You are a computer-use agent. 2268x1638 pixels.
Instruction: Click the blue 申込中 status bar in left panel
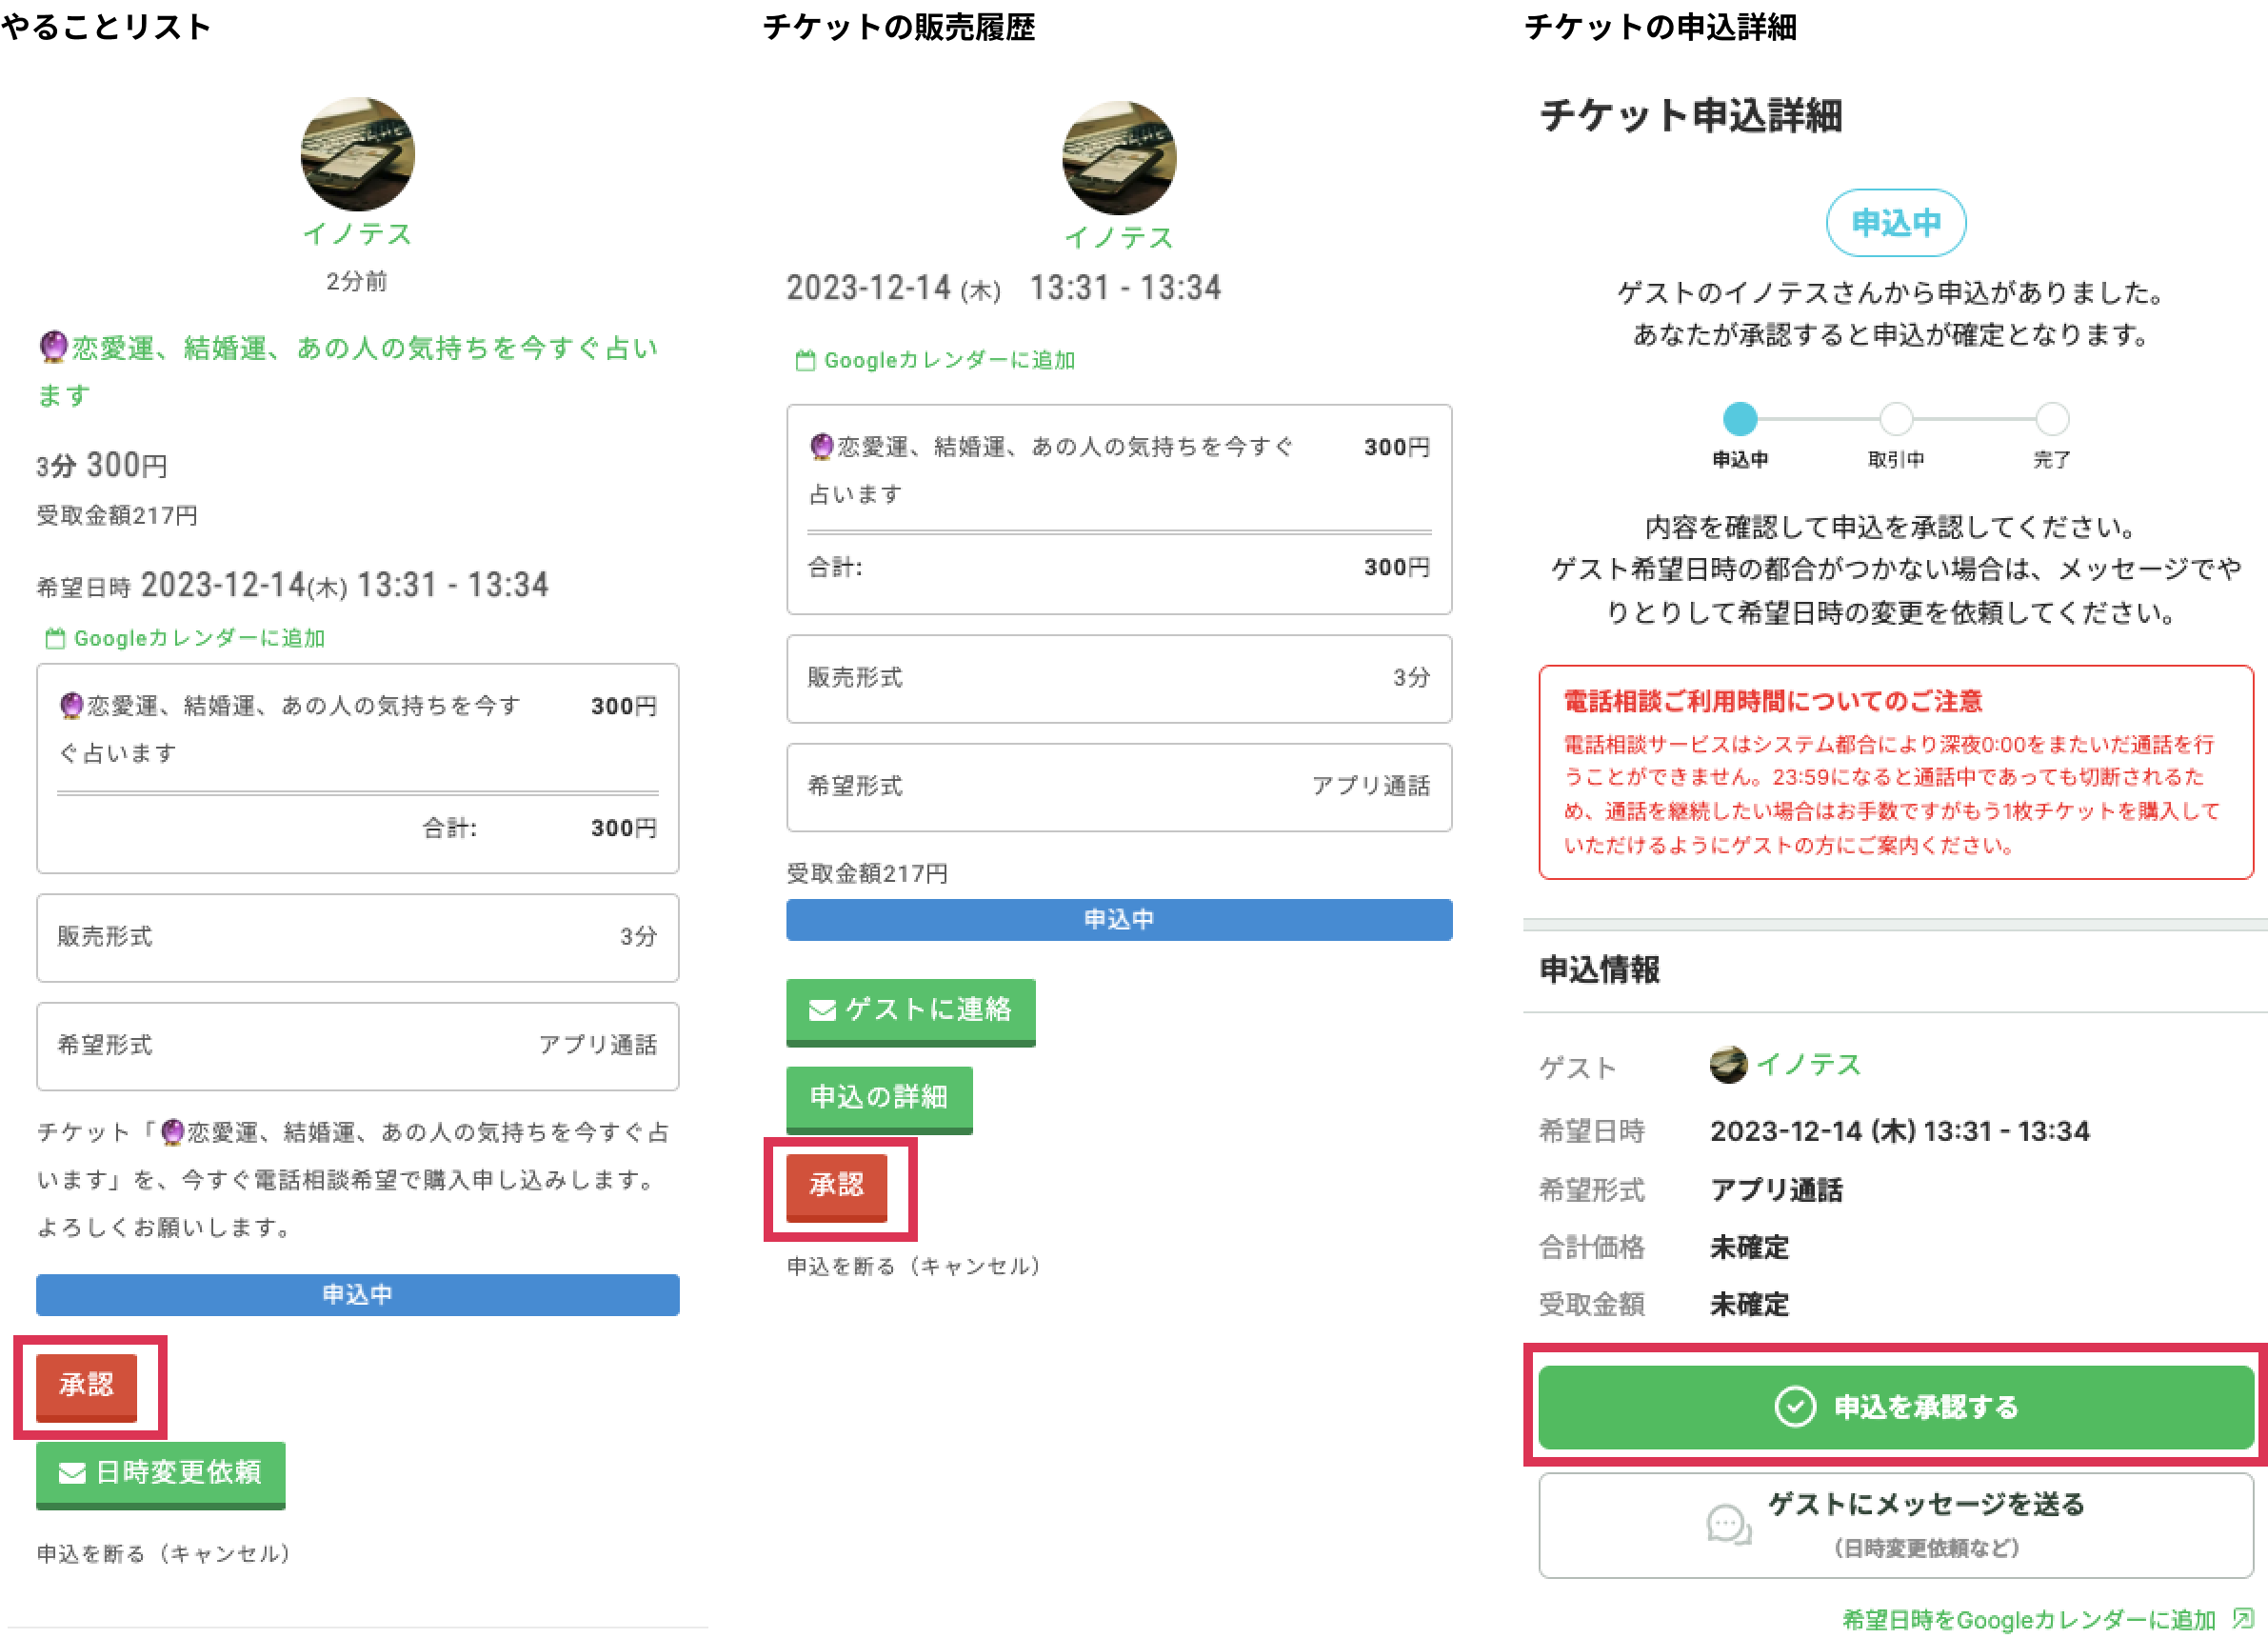click(x=357, y=1294)
